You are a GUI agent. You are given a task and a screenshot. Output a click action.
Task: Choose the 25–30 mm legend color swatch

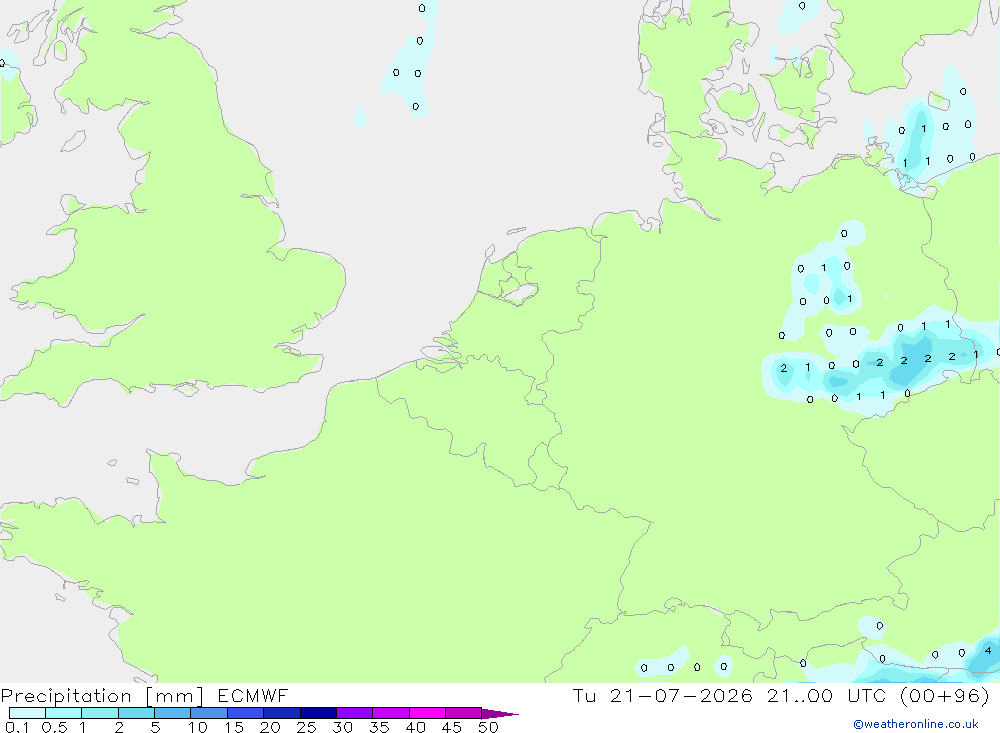pos(318,713)
